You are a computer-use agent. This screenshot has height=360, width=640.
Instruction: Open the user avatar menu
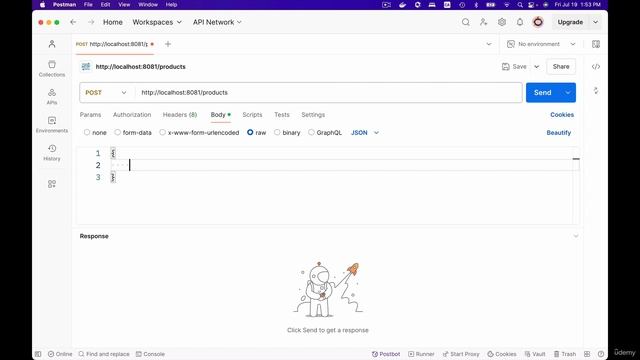(x=538, y=22)
